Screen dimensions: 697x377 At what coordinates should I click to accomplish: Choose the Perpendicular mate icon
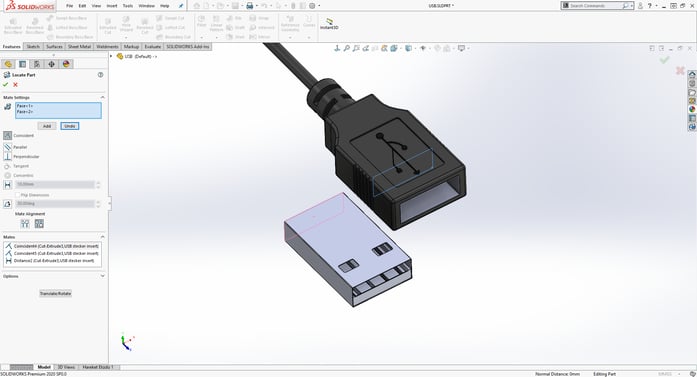coord(8,156)
